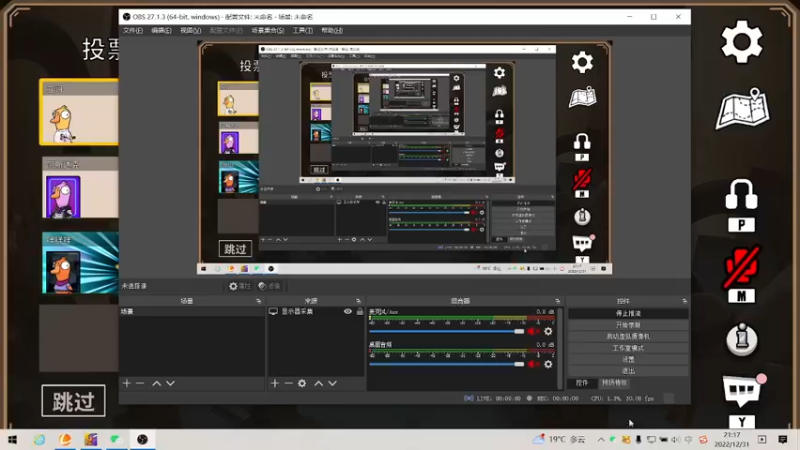Remove the scene with minus icon
The height and width of the screenshot is (450, 800).
[140, 383]
